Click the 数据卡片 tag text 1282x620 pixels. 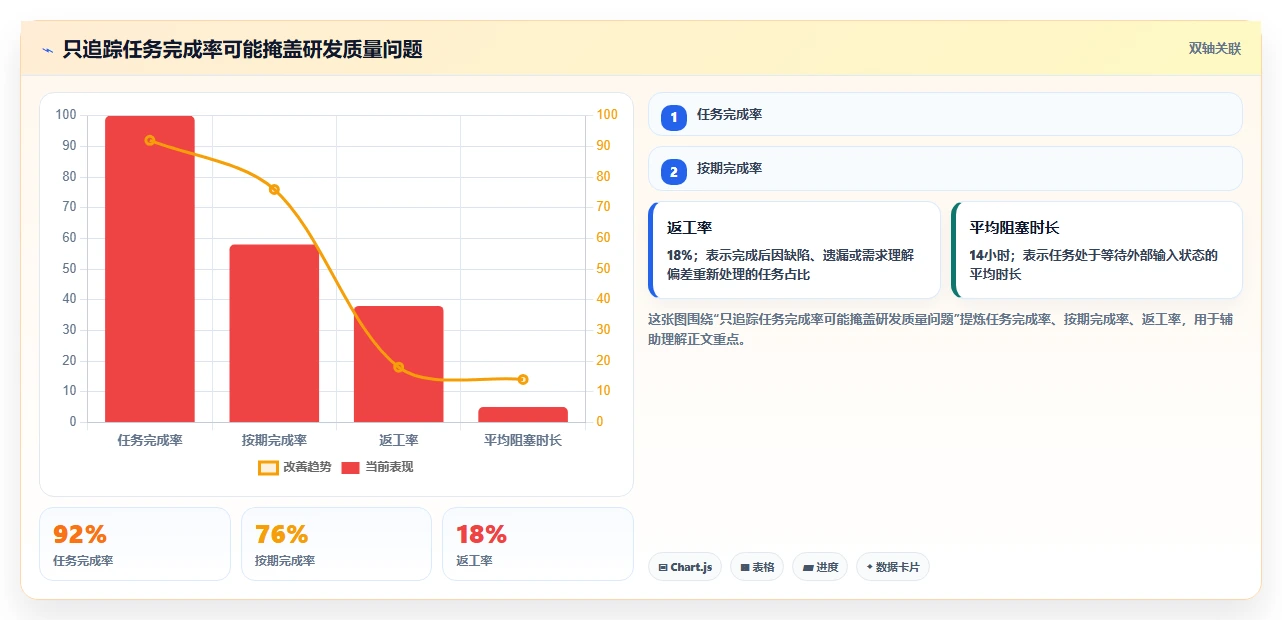coord(897,567)
